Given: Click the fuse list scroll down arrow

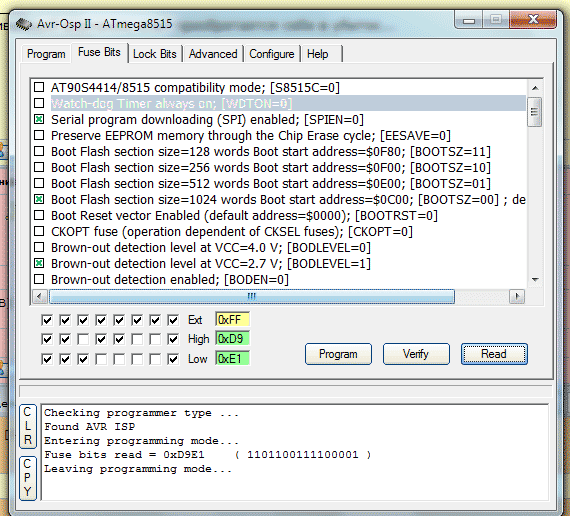Looking at the screenshot, I should tap(535, 280).
